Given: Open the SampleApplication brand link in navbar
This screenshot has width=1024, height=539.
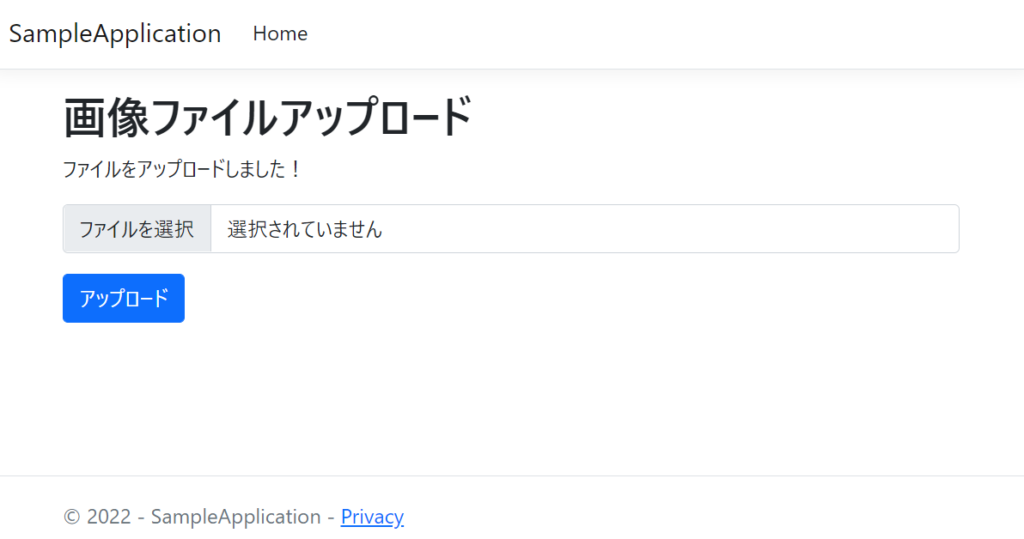Looking at the screenshot, I should pos(115,34).
